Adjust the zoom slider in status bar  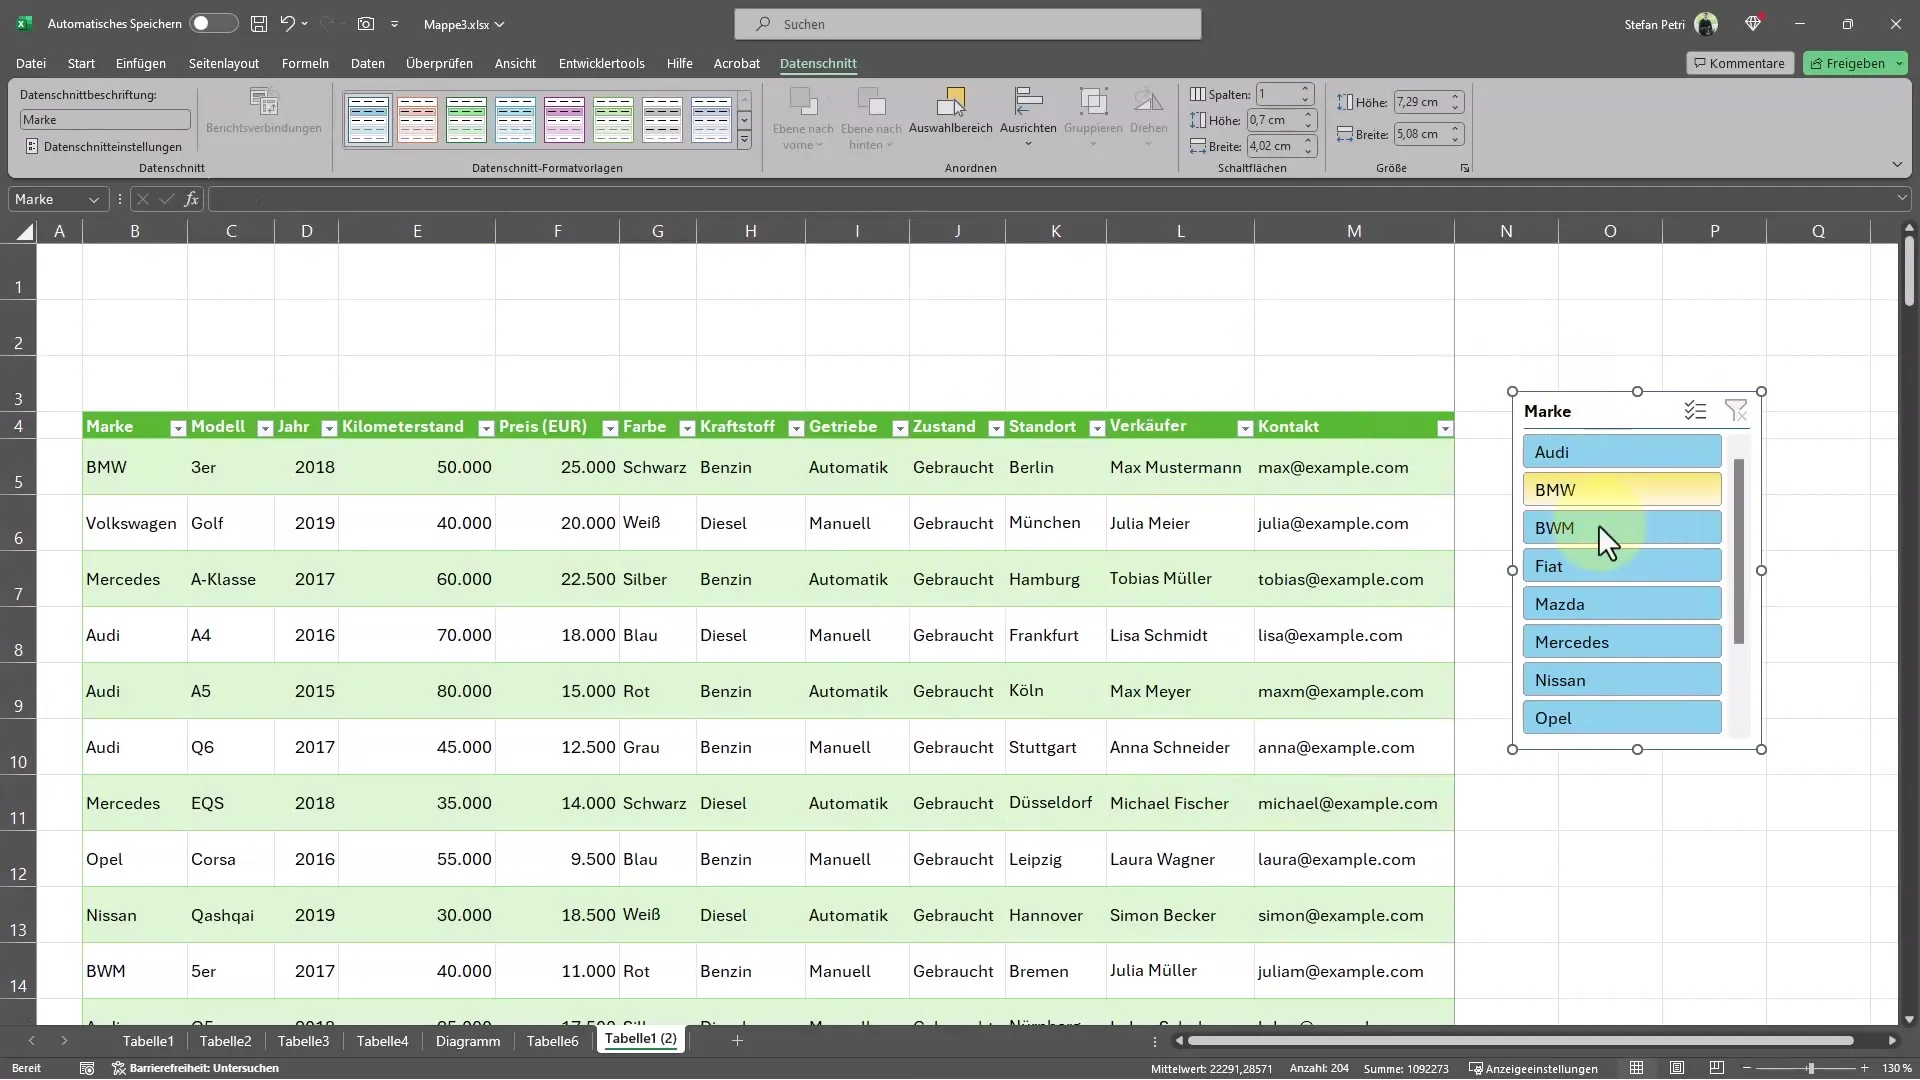(1810, 1068)
